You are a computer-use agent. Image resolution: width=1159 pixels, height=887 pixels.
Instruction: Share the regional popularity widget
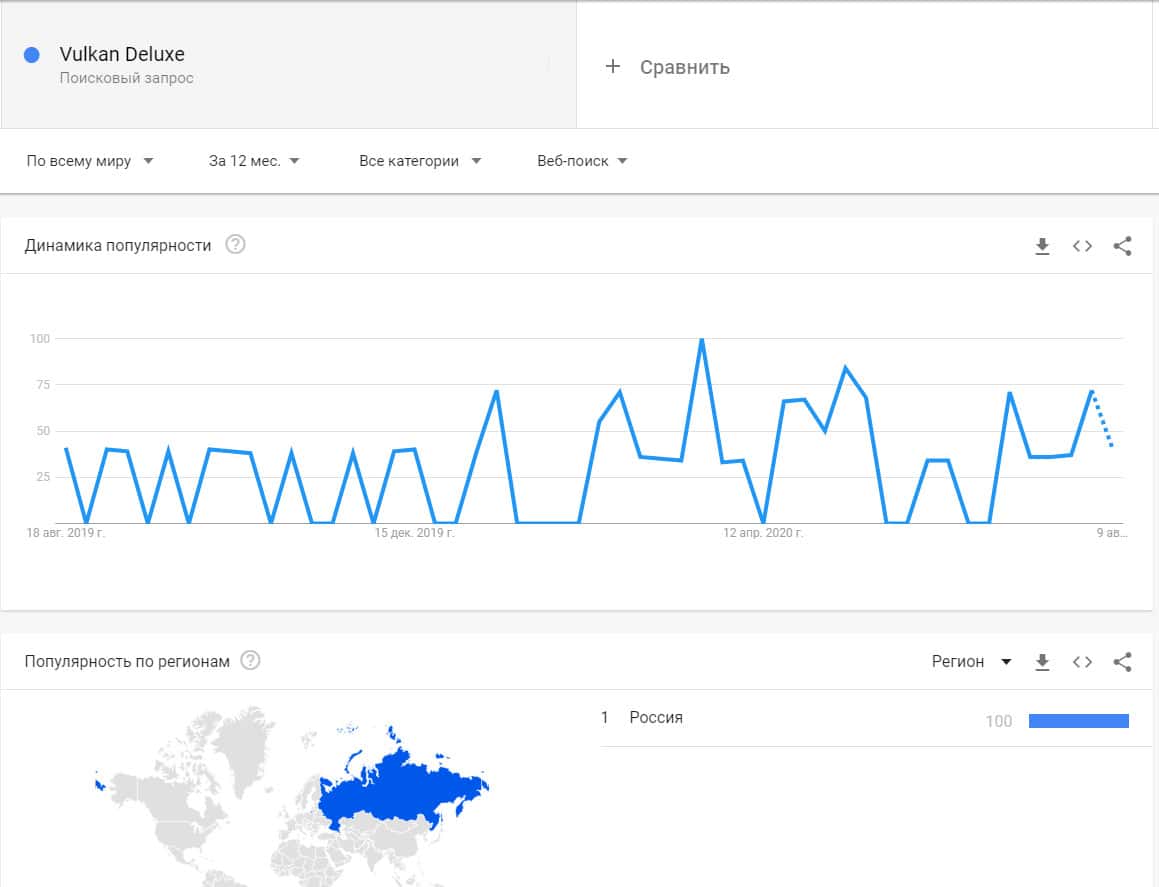pyautogui.click(x=1122, y=661)
